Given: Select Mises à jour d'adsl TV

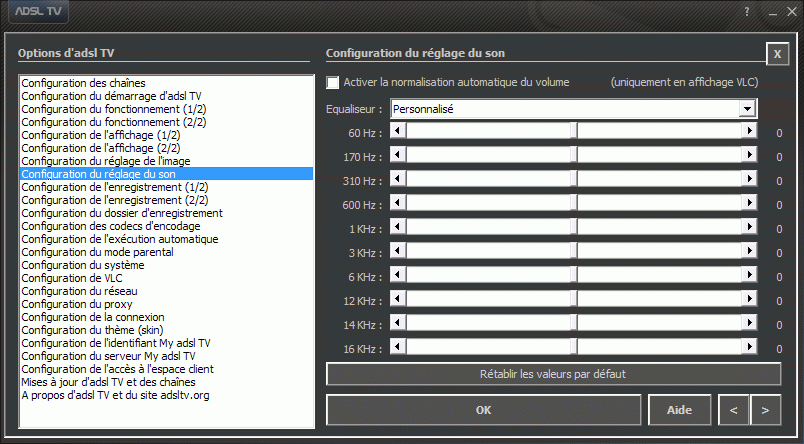Looking at the screenshot, I should (166, 382).
